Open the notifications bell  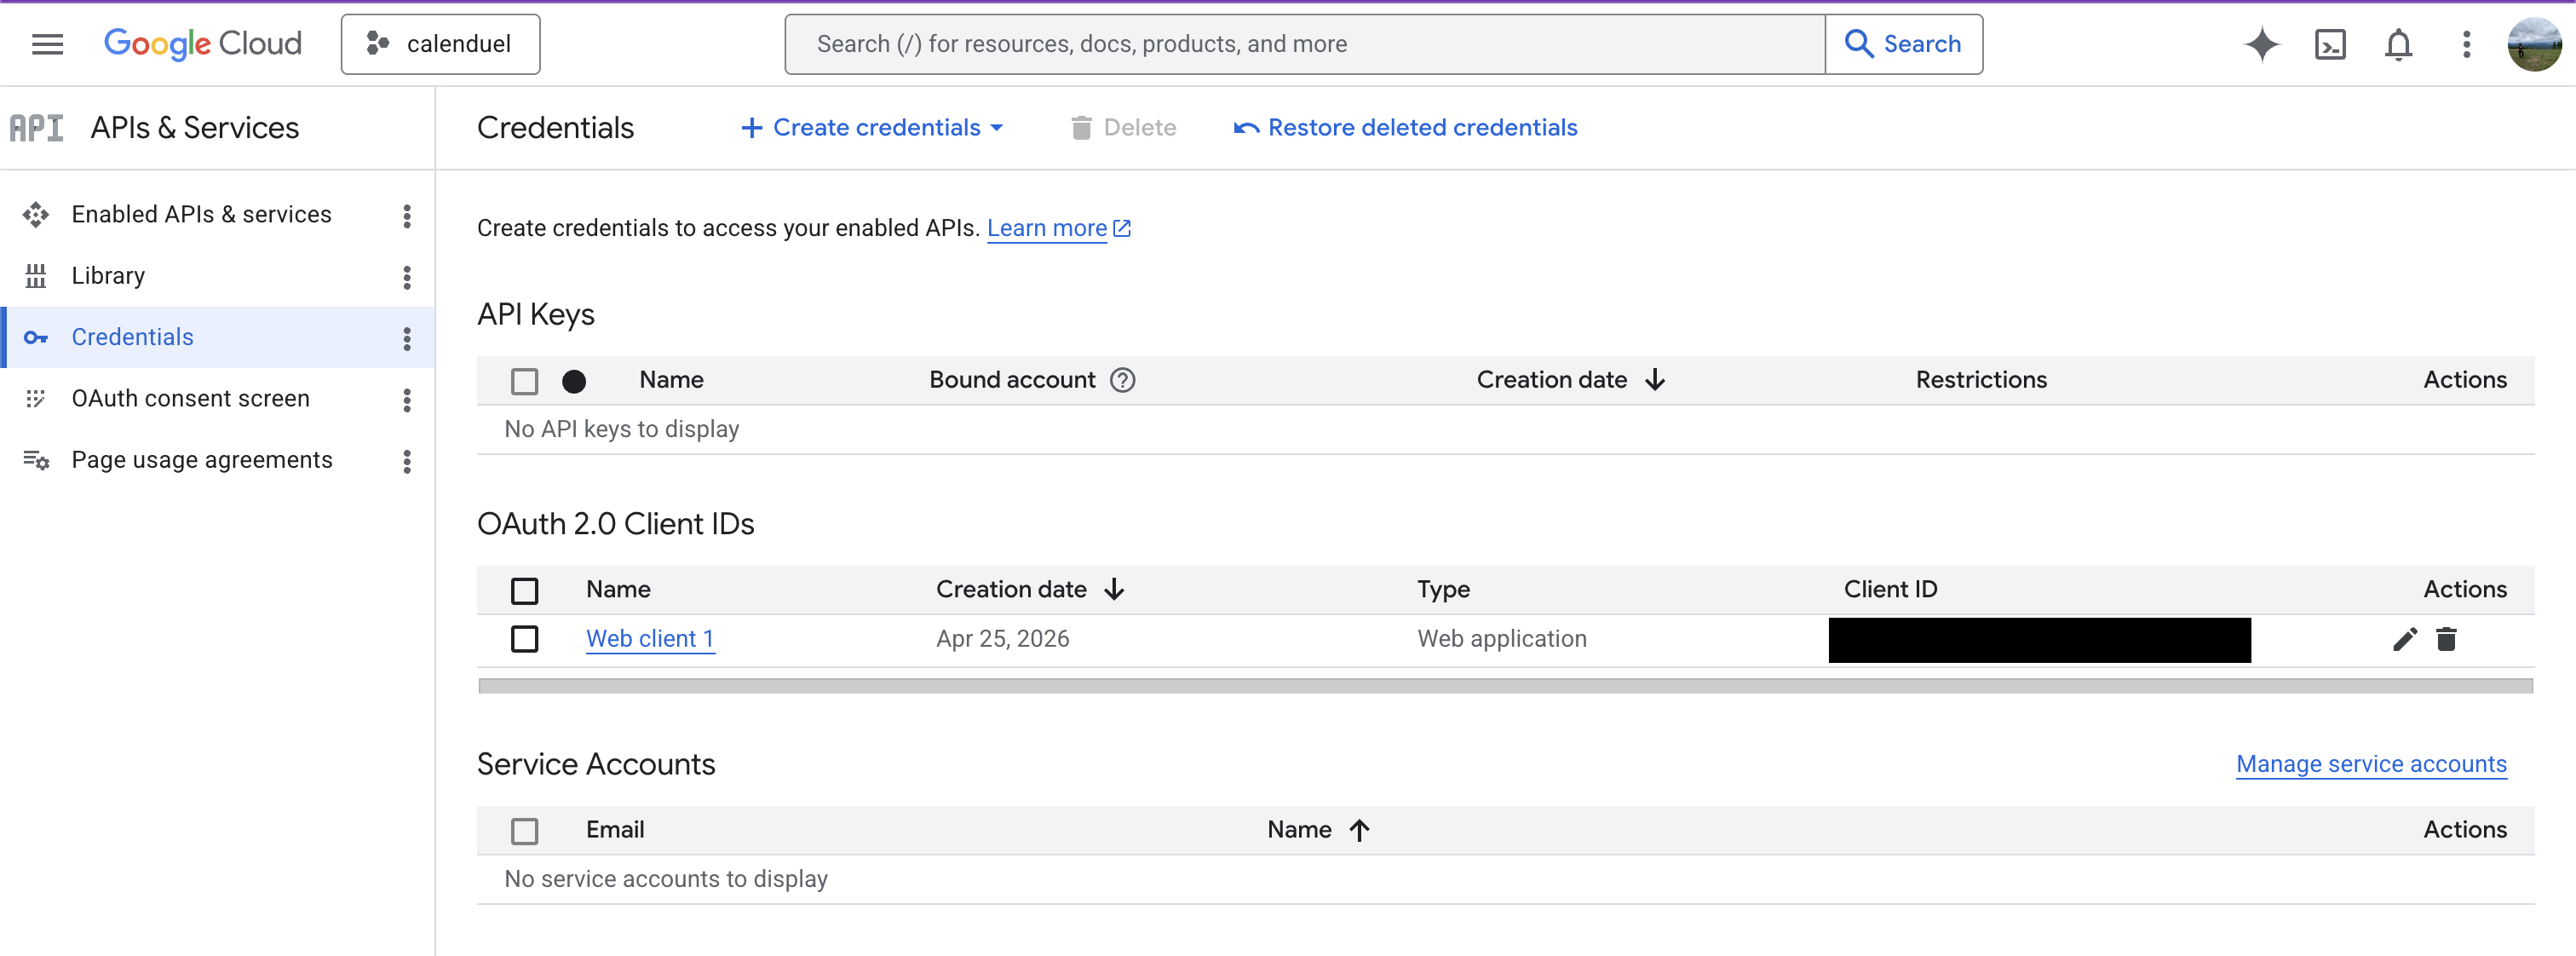tap(2398, 44)
